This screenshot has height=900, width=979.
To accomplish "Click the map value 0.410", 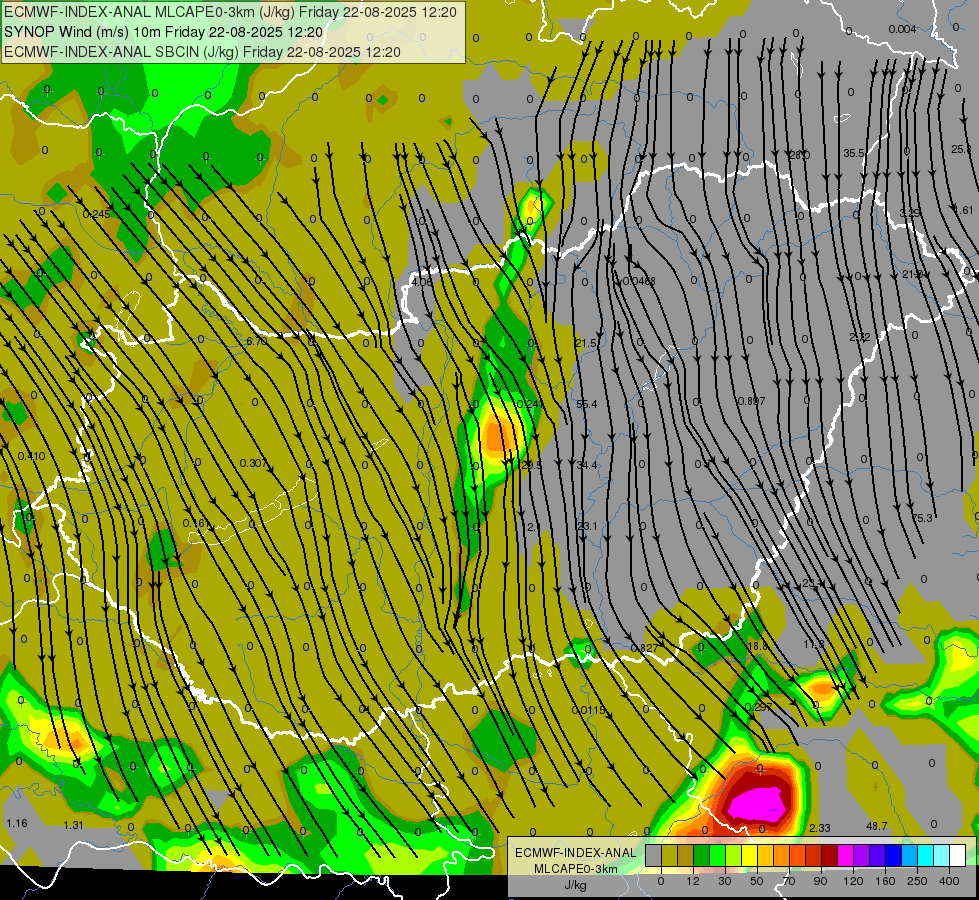I will point(31,456).
